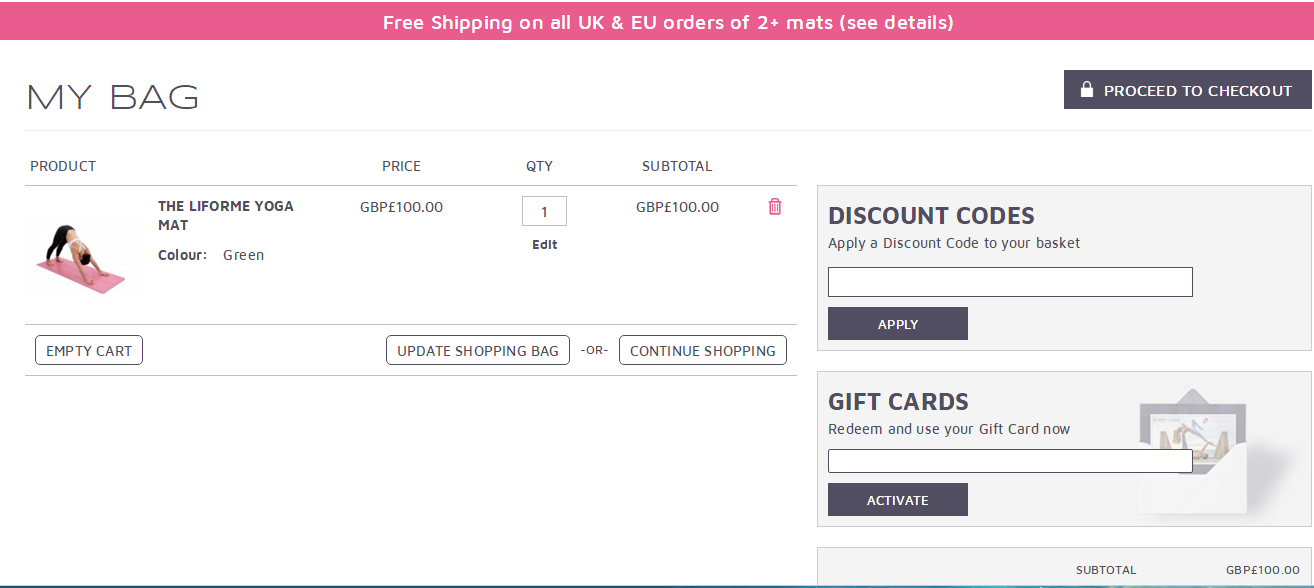Focus the gift card number field
1314x588 pixels.
1010,461
